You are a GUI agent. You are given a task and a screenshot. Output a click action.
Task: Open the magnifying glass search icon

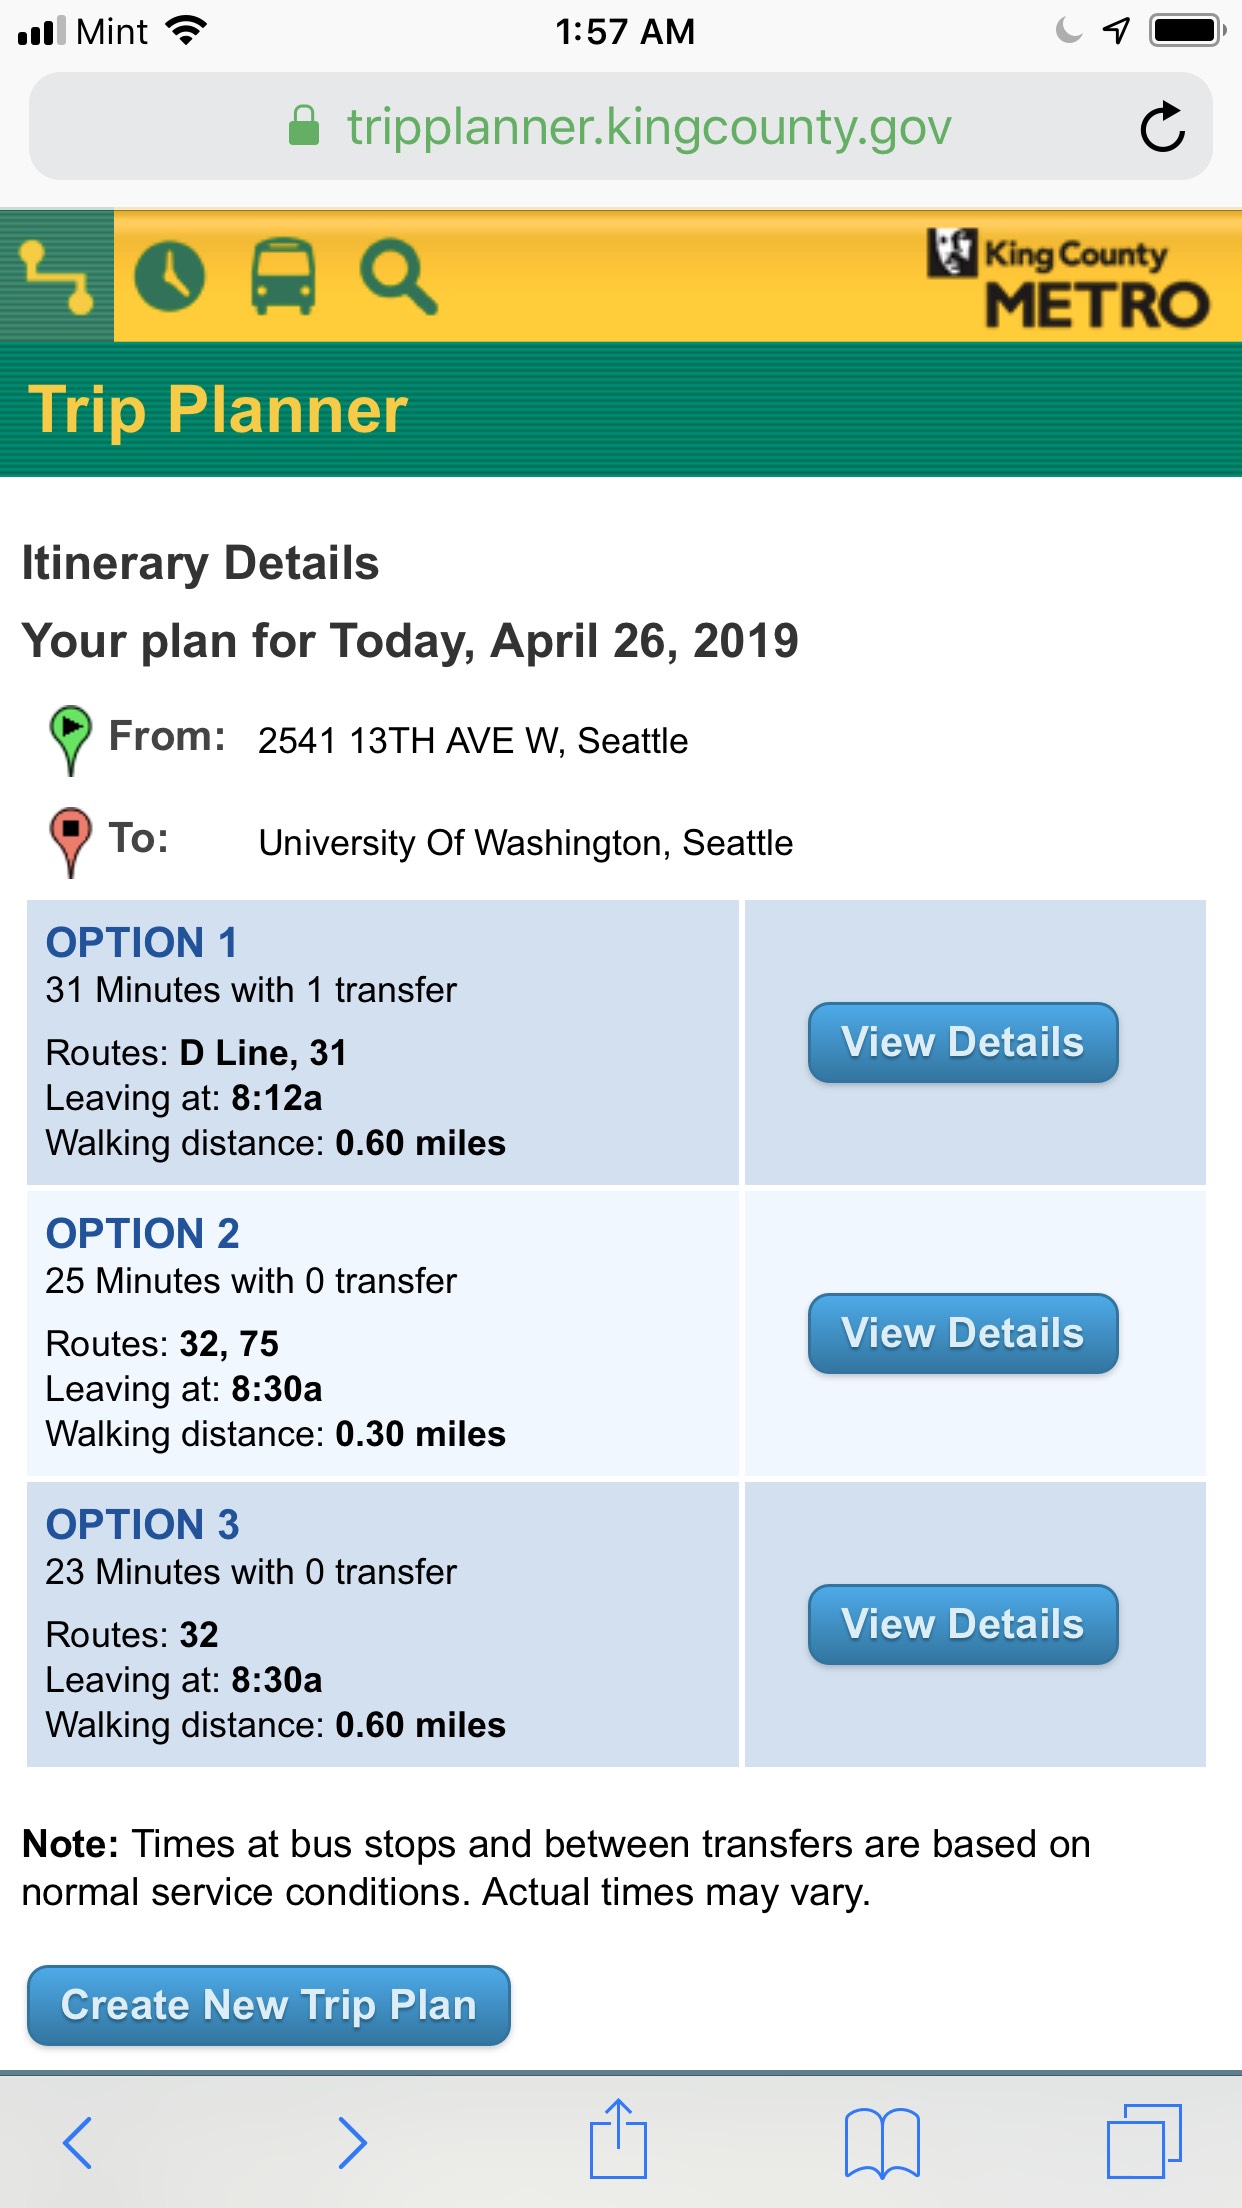[x=398, y=277]
